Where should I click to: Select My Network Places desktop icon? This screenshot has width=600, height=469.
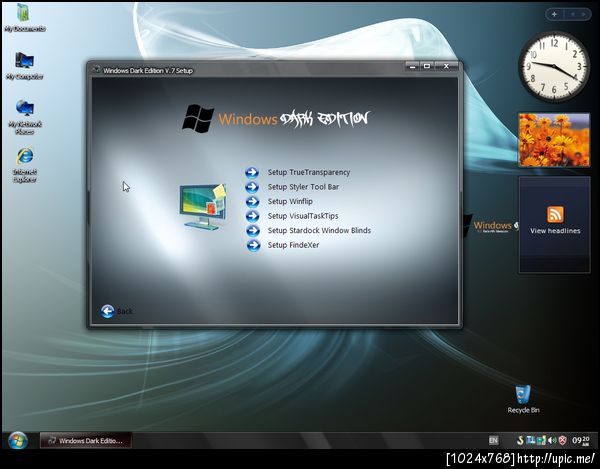25,117
